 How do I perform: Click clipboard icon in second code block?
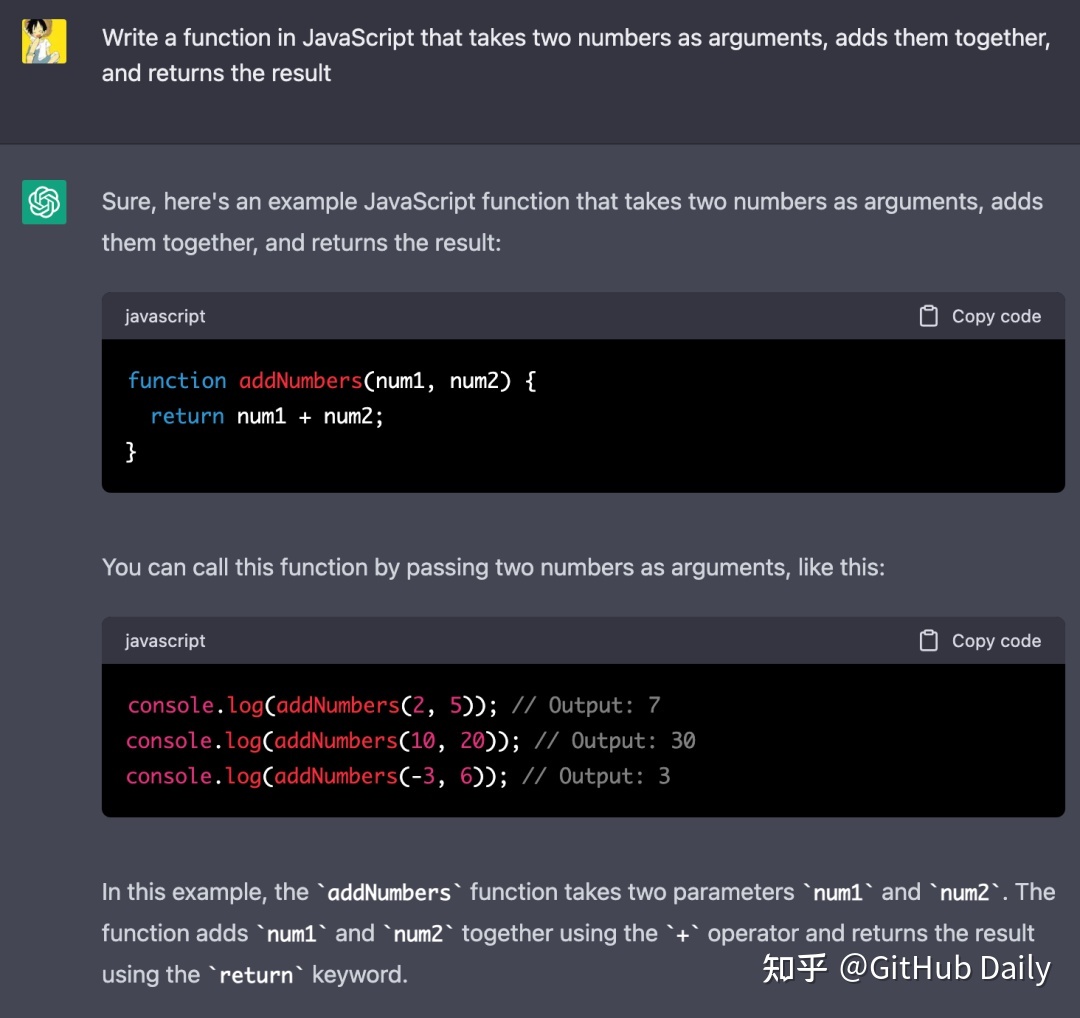pyautogui.click(x=928, y=641)
